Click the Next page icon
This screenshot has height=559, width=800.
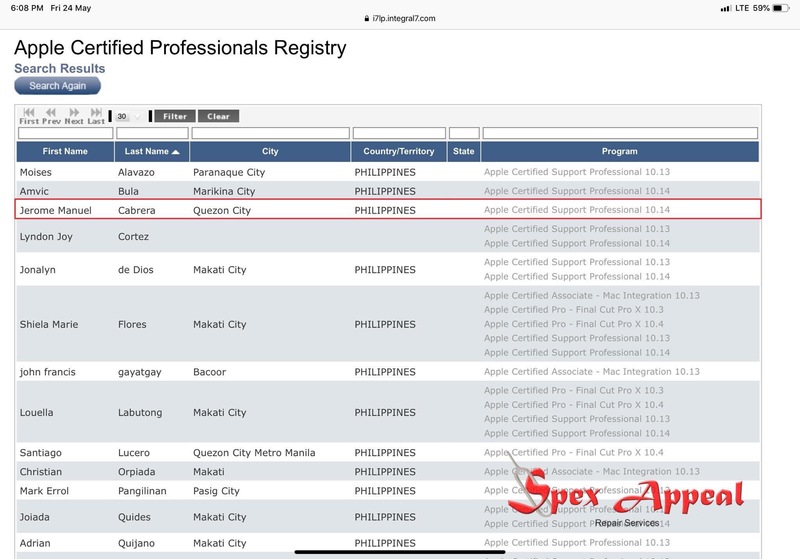[x=74, y=114]
